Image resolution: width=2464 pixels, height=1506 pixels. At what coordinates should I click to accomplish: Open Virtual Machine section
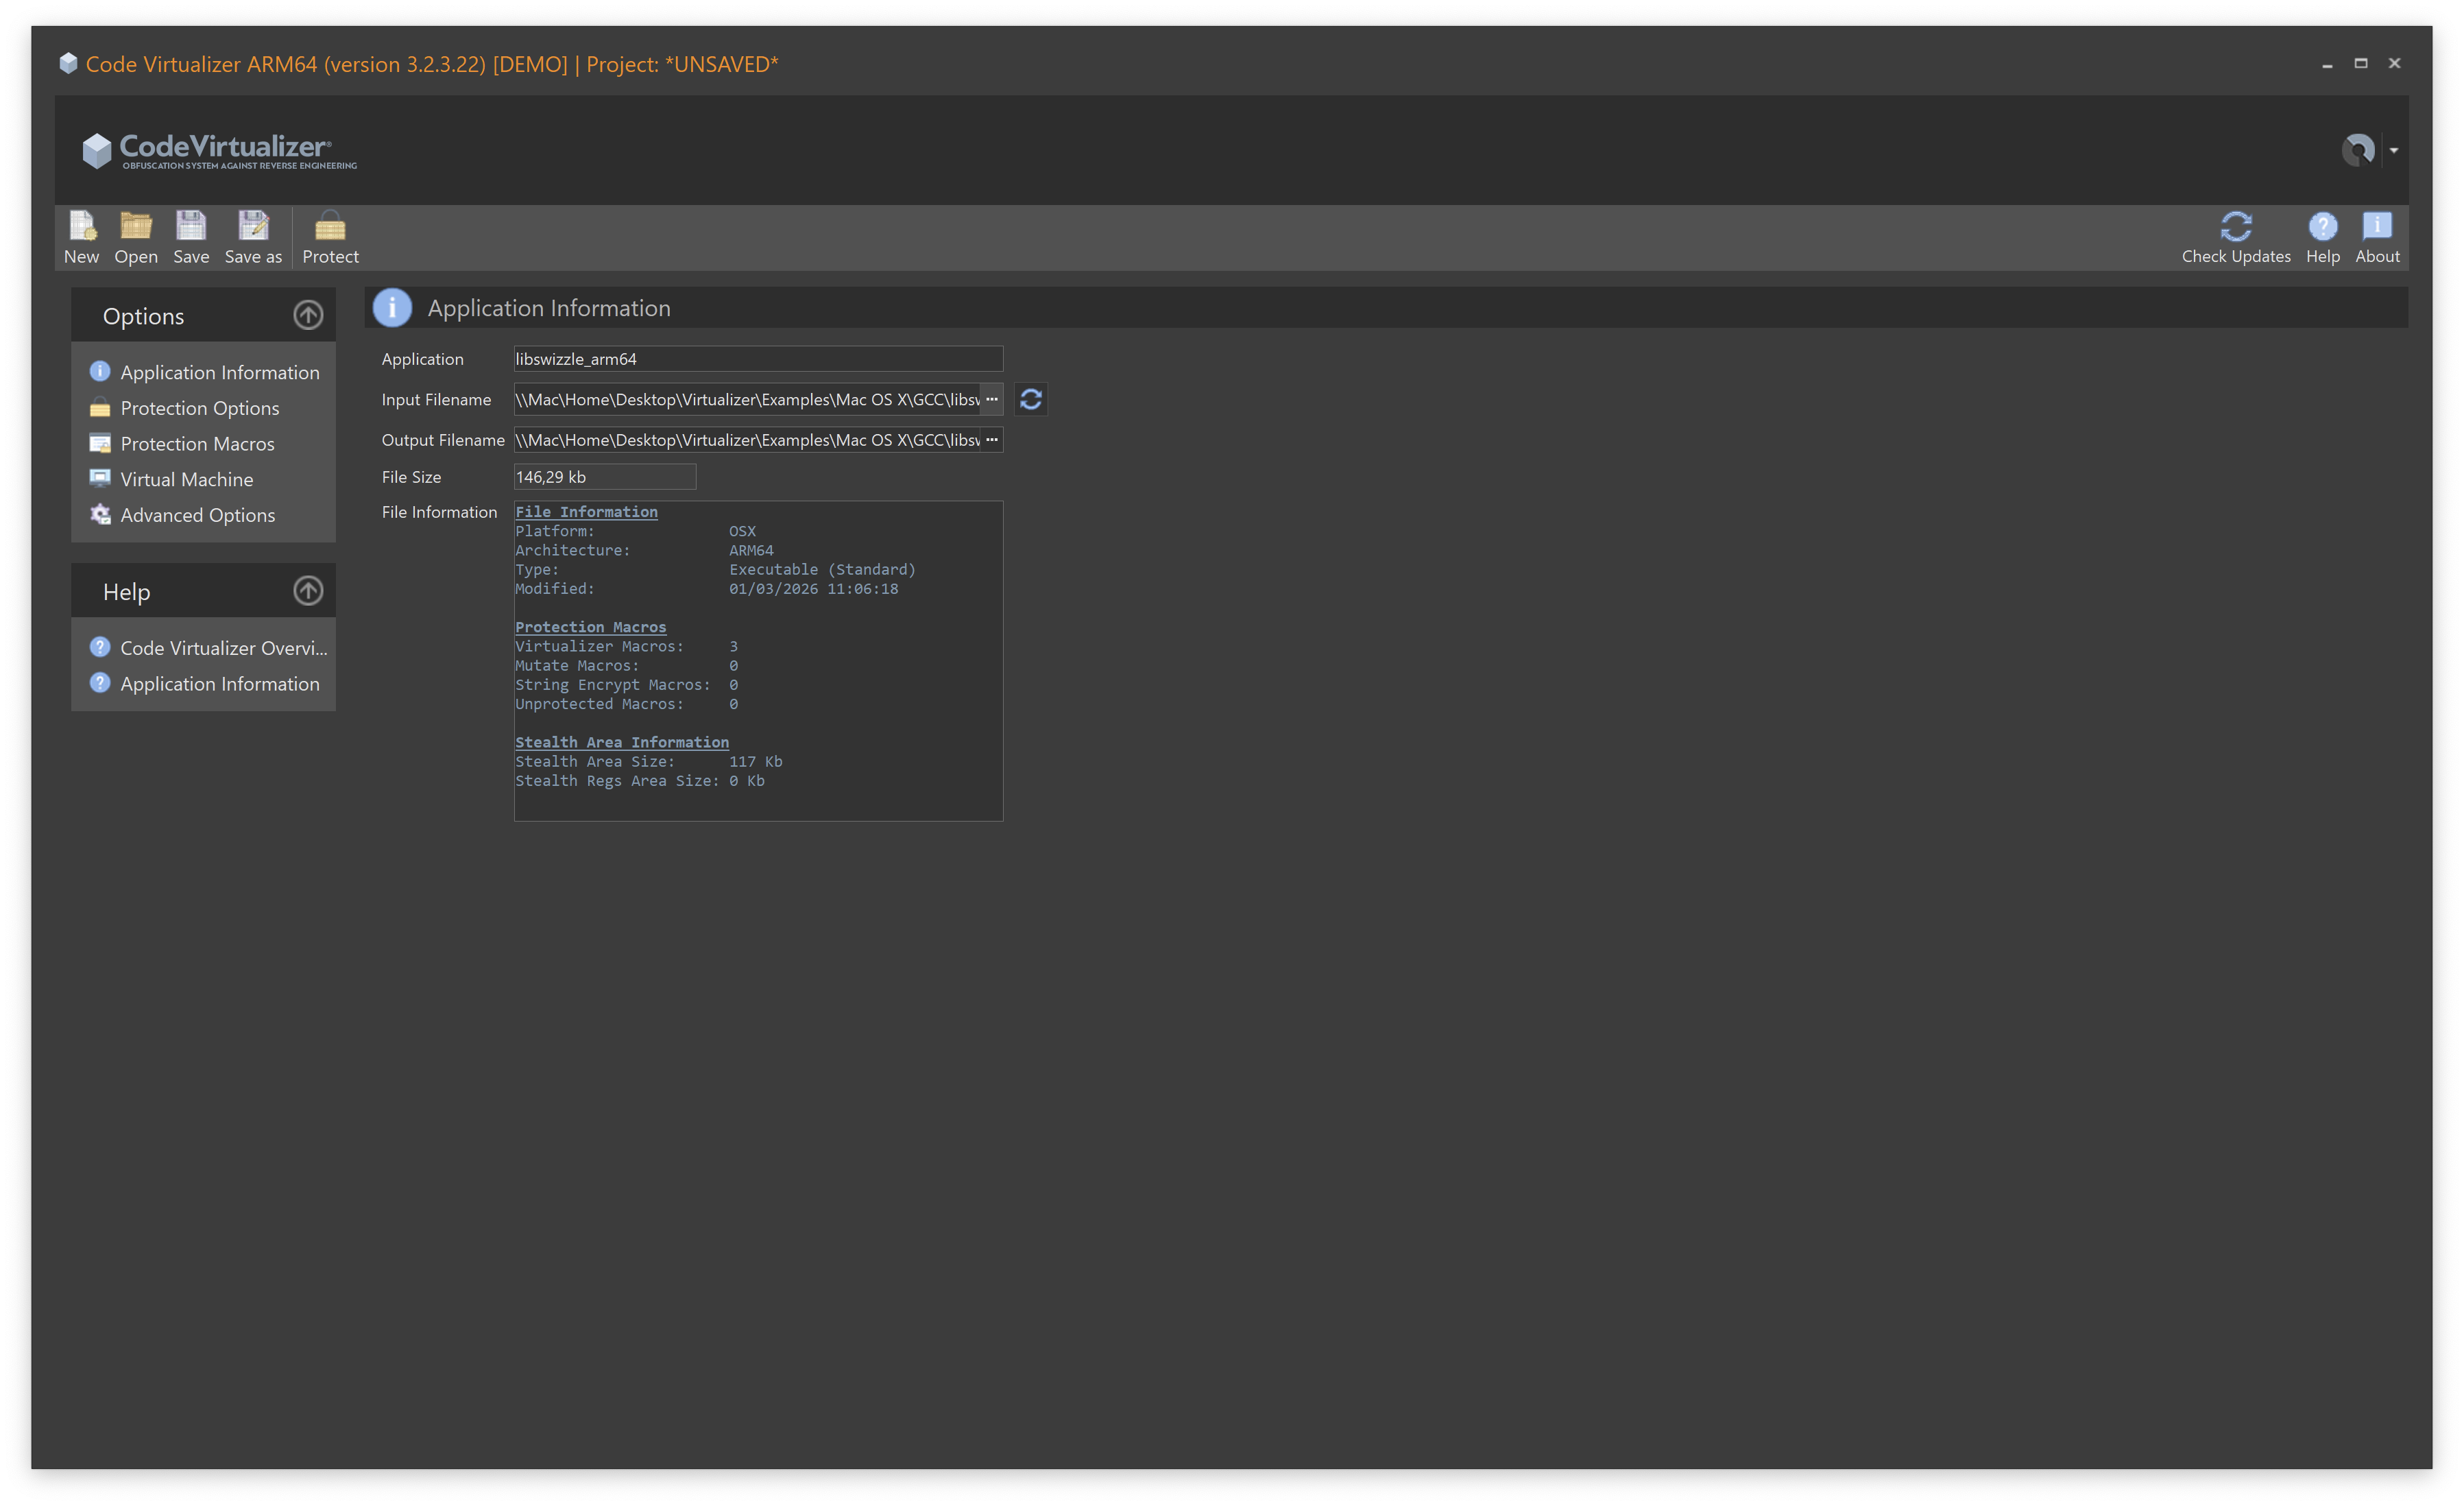click(172, 480)
